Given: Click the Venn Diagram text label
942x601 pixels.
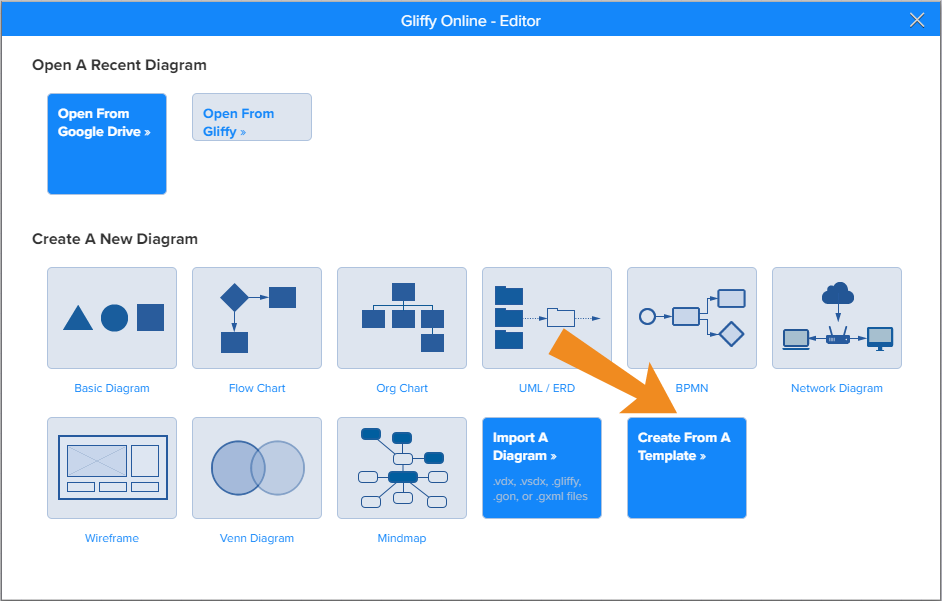Looking at the screenshot, I should point(257,538).
